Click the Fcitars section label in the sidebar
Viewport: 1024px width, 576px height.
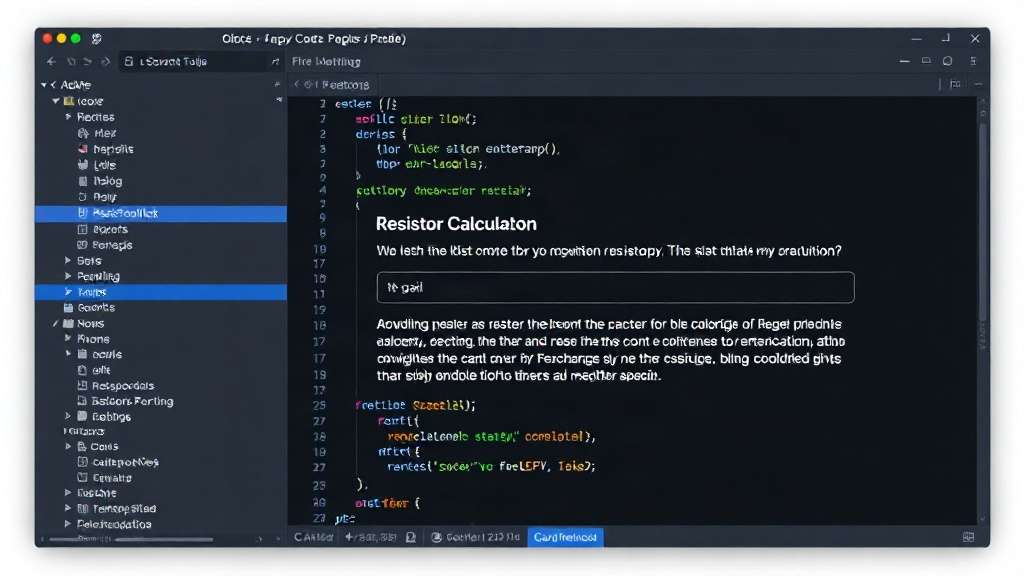coord(84,431)
